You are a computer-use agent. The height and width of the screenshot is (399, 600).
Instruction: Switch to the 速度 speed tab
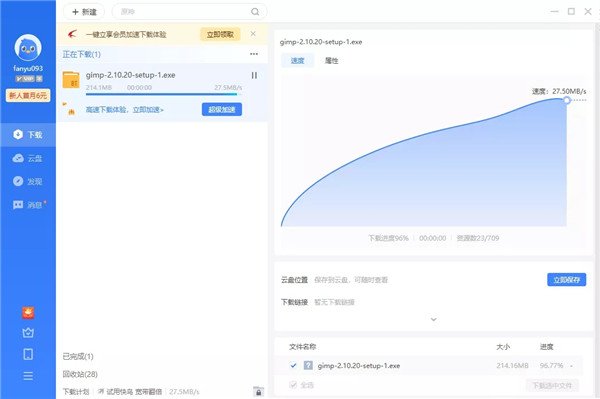(x=297, y=60)
